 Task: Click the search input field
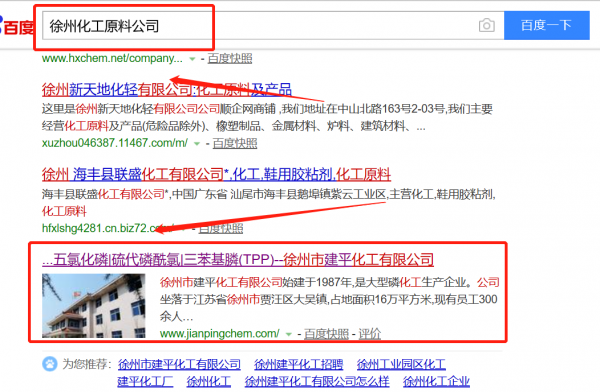259,25
